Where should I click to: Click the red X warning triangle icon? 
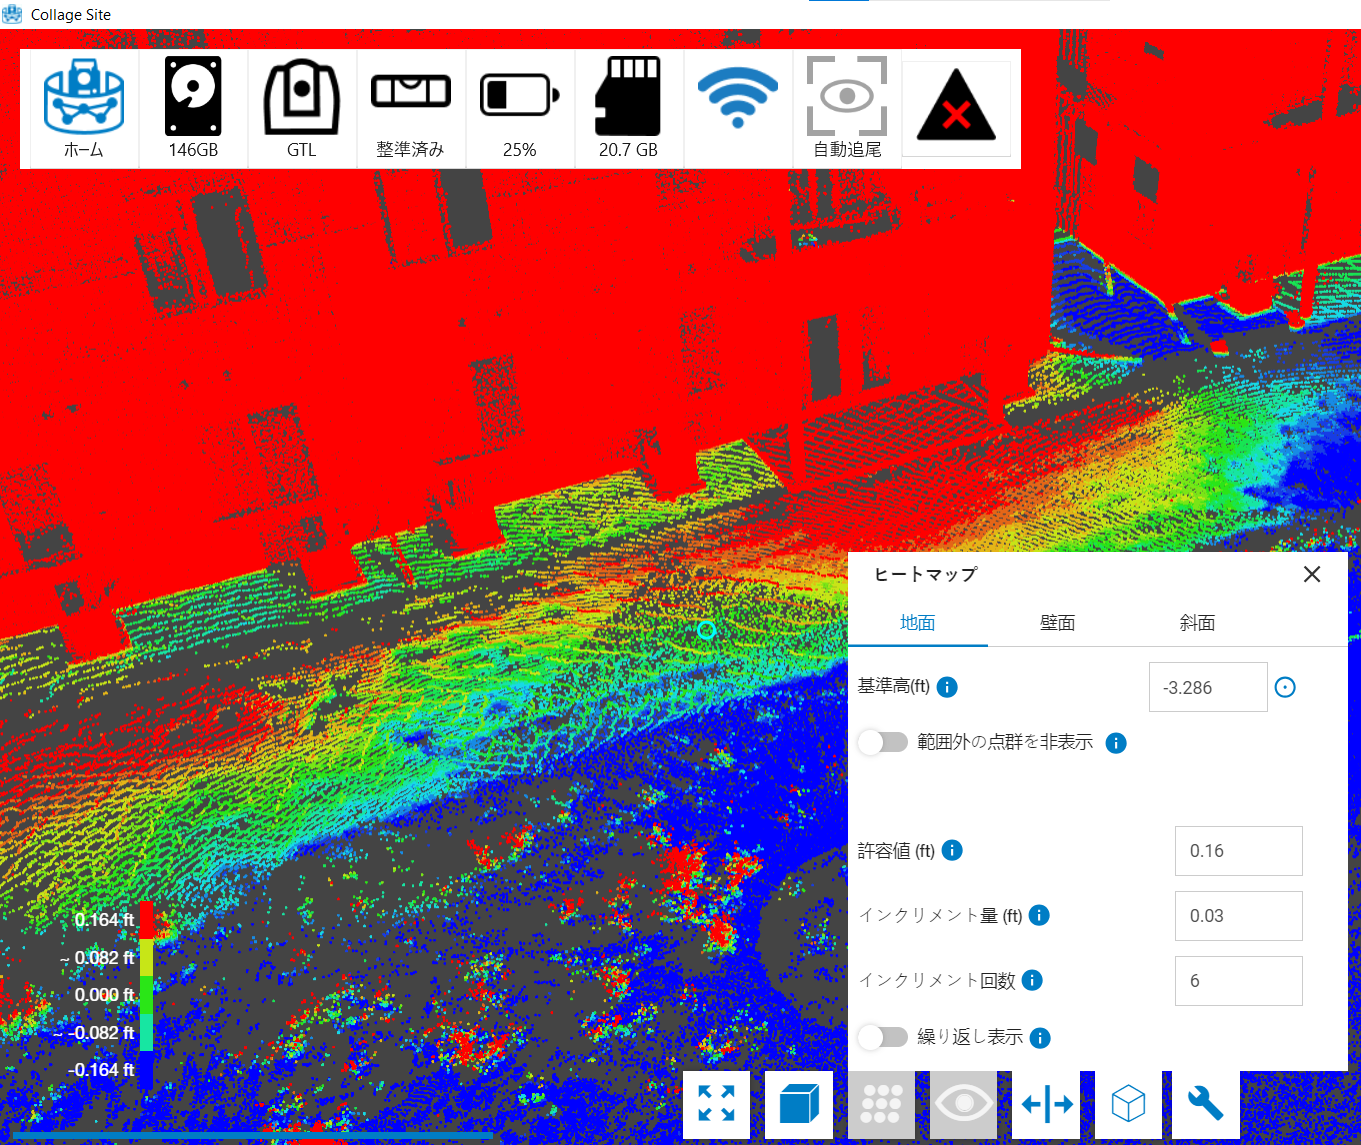[956, 108]
